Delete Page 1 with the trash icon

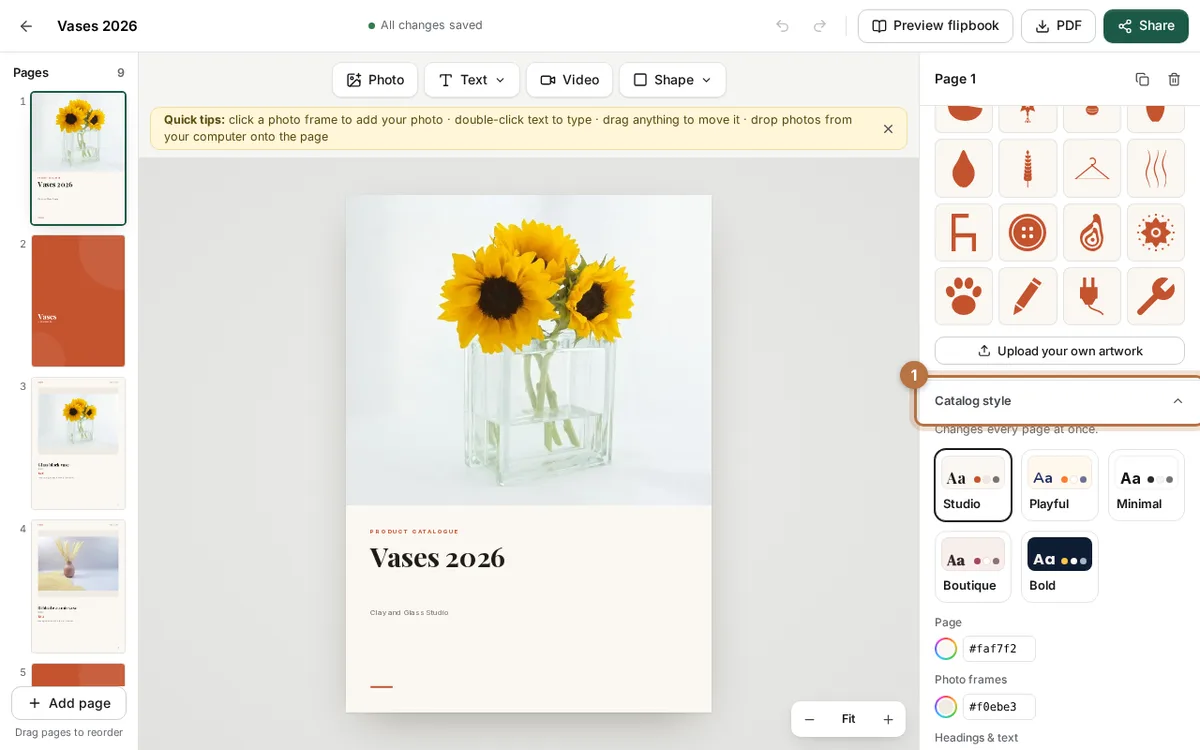(1174, 79)
